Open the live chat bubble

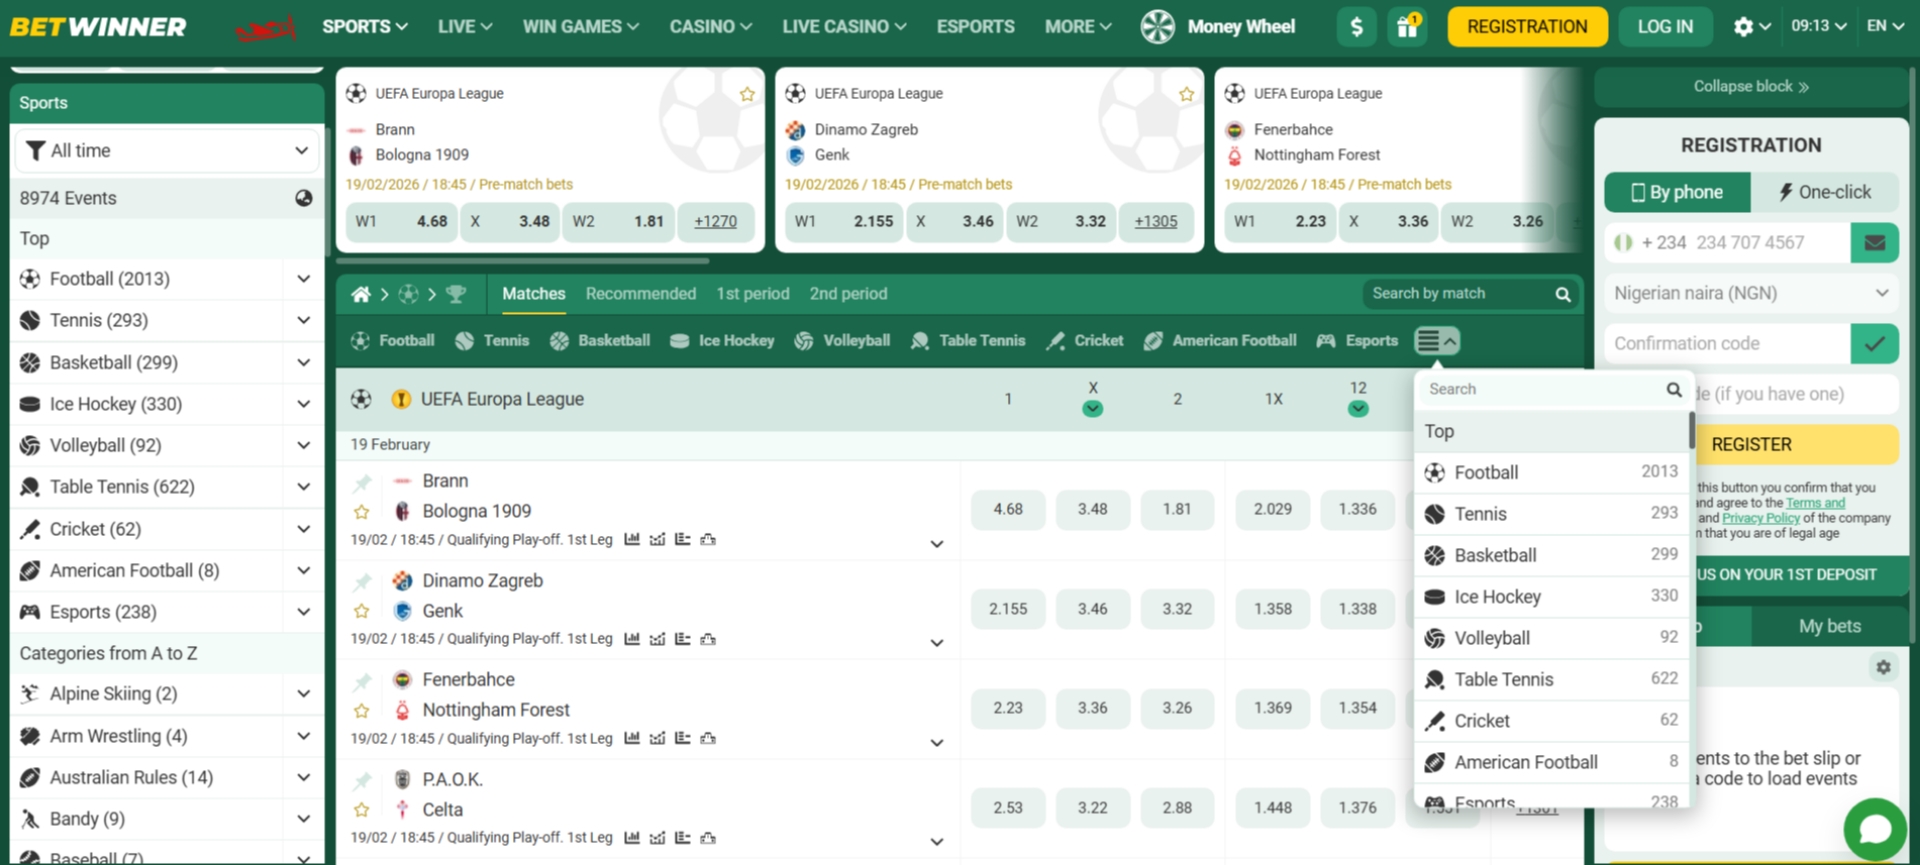pos(1874,828)
